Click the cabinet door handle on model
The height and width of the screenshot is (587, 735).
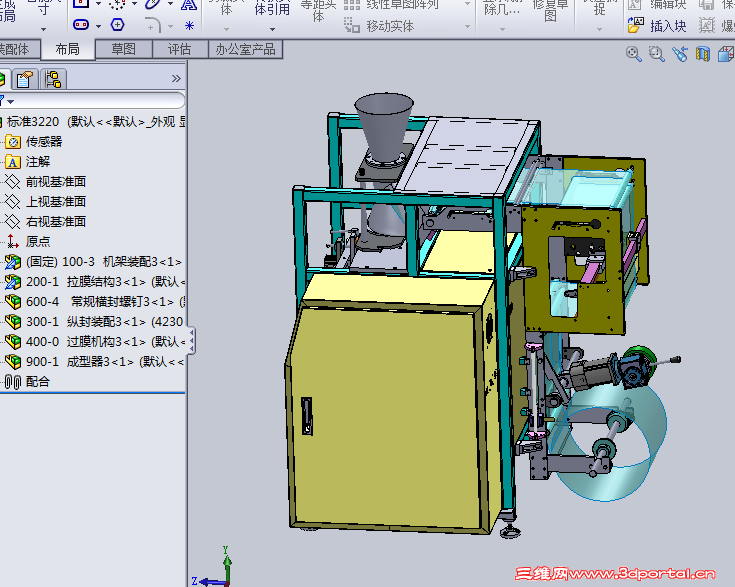(x=307, y=416)
